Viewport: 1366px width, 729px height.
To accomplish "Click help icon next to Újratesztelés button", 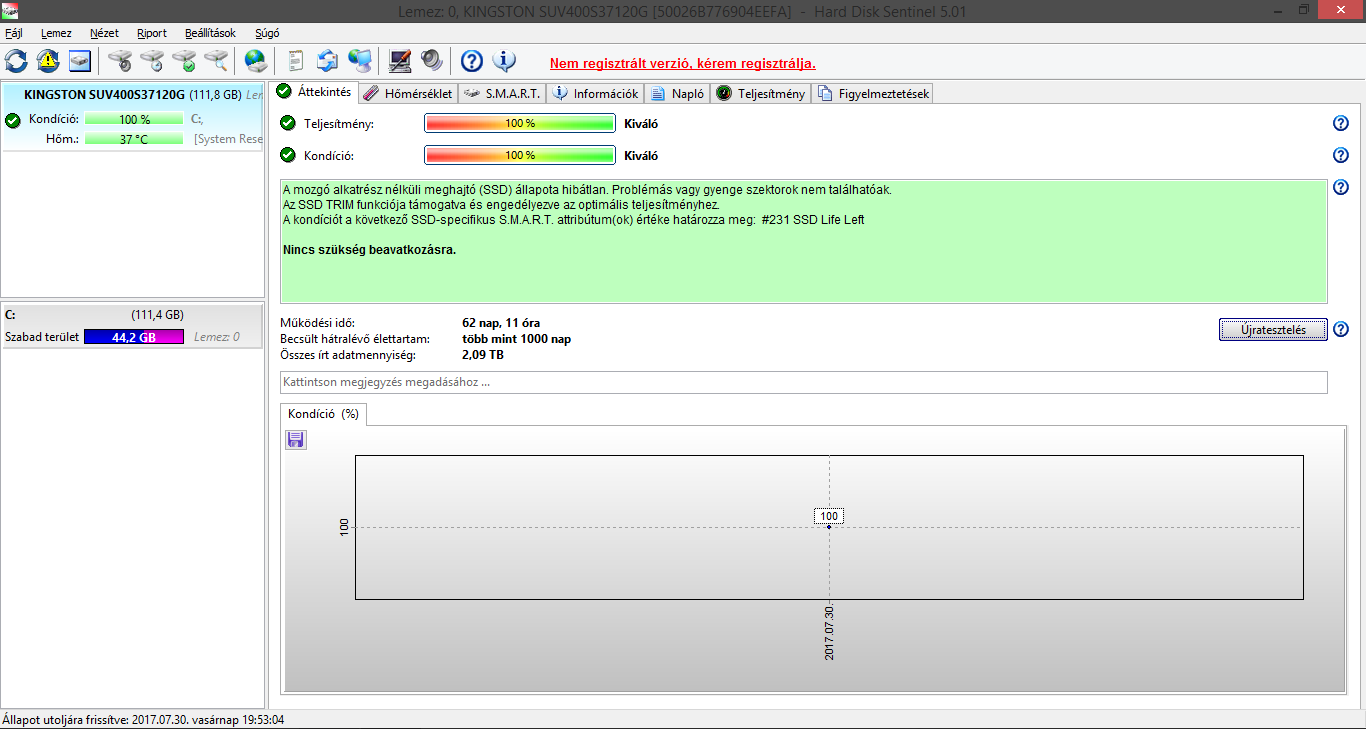I will pos(1341,329).
